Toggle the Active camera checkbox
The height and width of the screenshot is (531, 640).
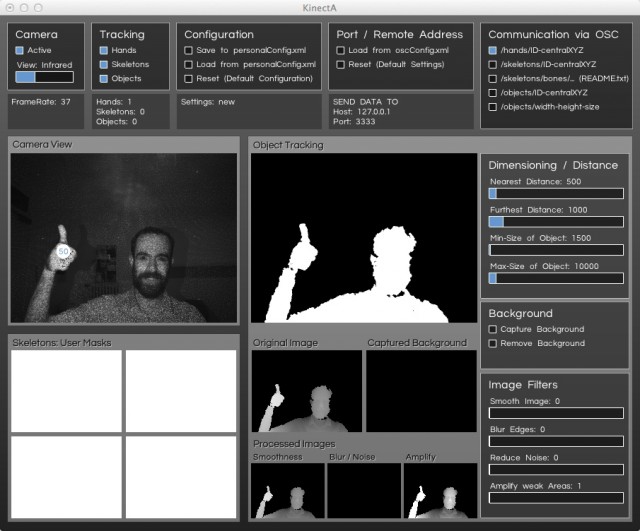[x=20, y=50]
